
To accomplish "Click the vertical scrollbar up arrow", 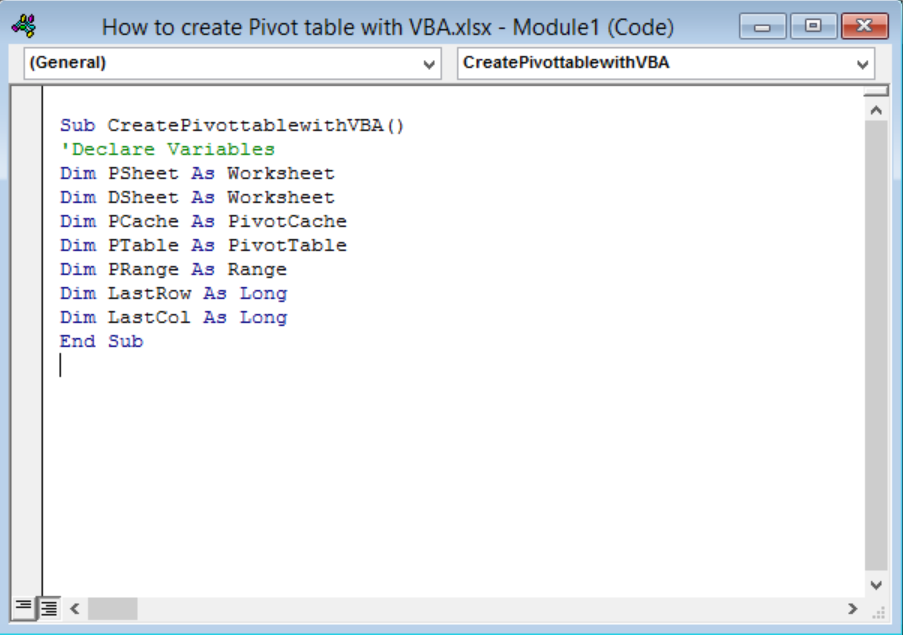I will pyautogui.click(x=876, y=109).
